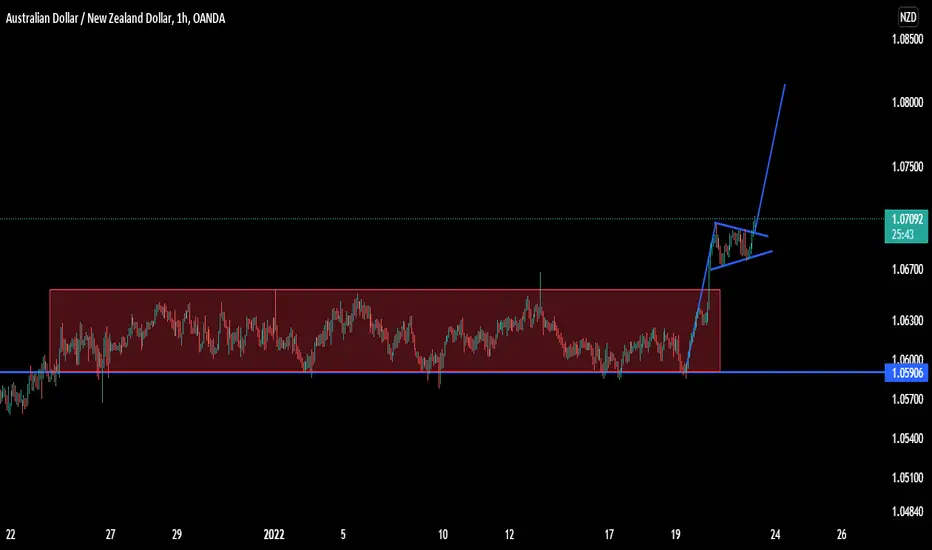Click the current price label 1.07092
This screenshot has width=932, height=550.
tap(907, 219)
